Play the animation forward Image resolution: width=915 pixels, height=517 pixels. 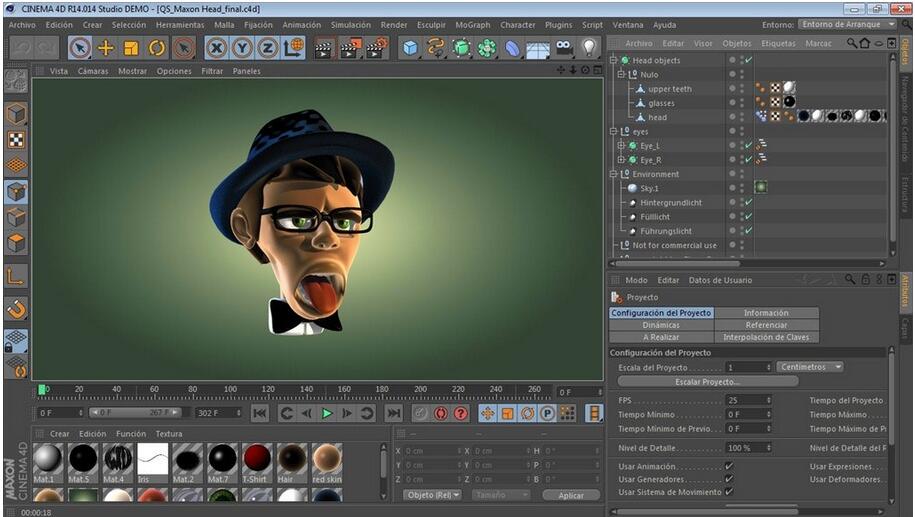pyautogui.click(x=327, y=414)
